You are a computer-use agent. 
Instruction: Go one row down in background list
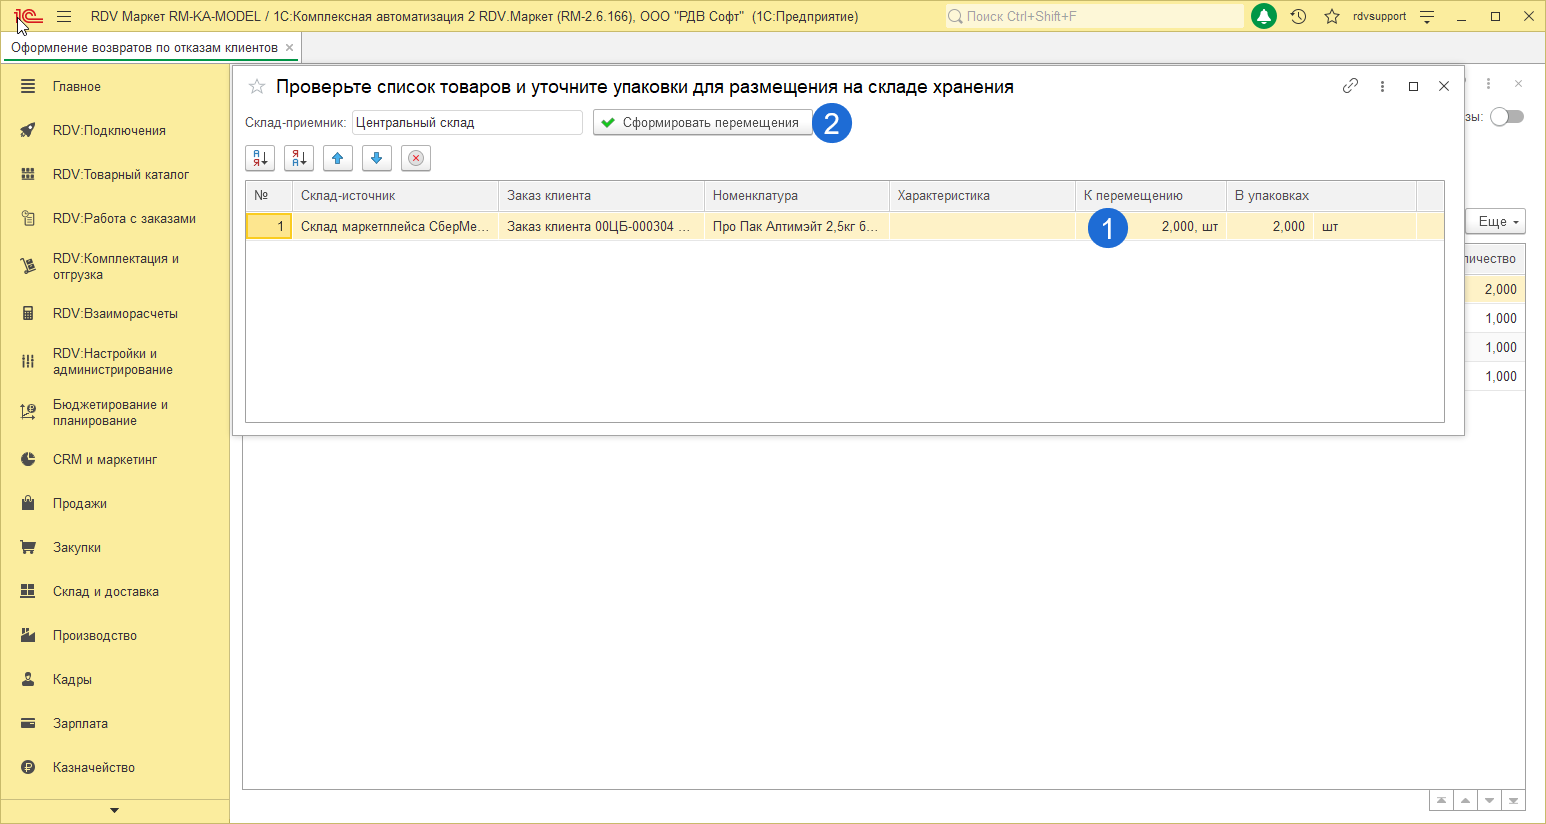(x=1489, y=801)
